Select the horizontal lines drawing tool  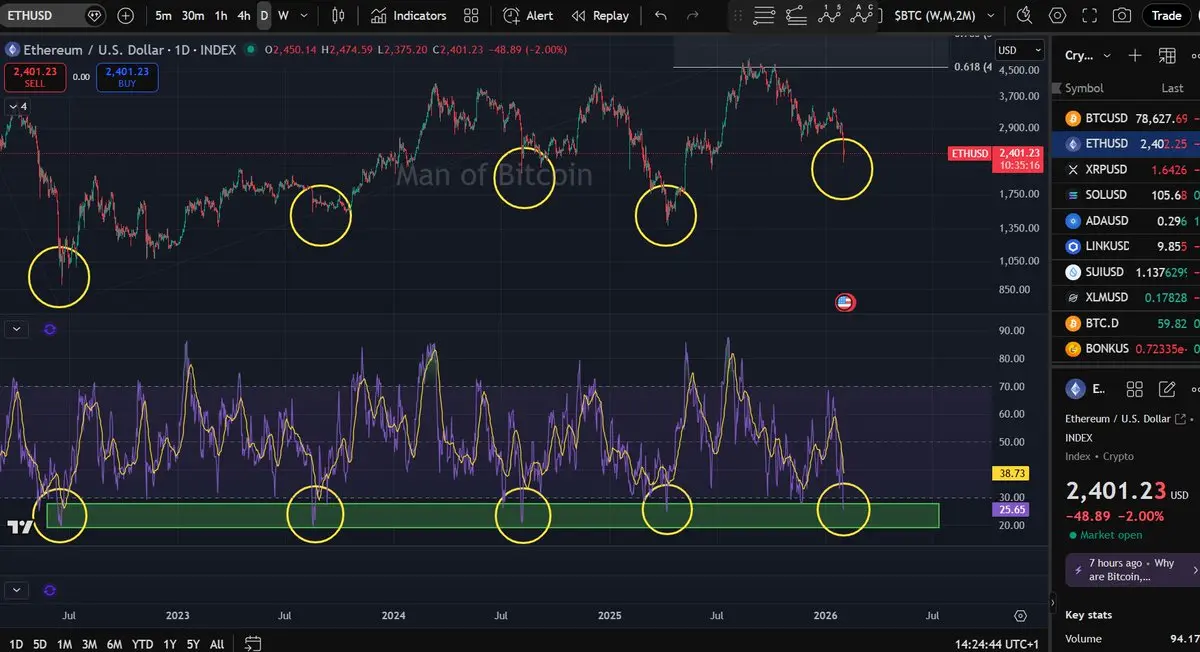[x=764, y=15]
